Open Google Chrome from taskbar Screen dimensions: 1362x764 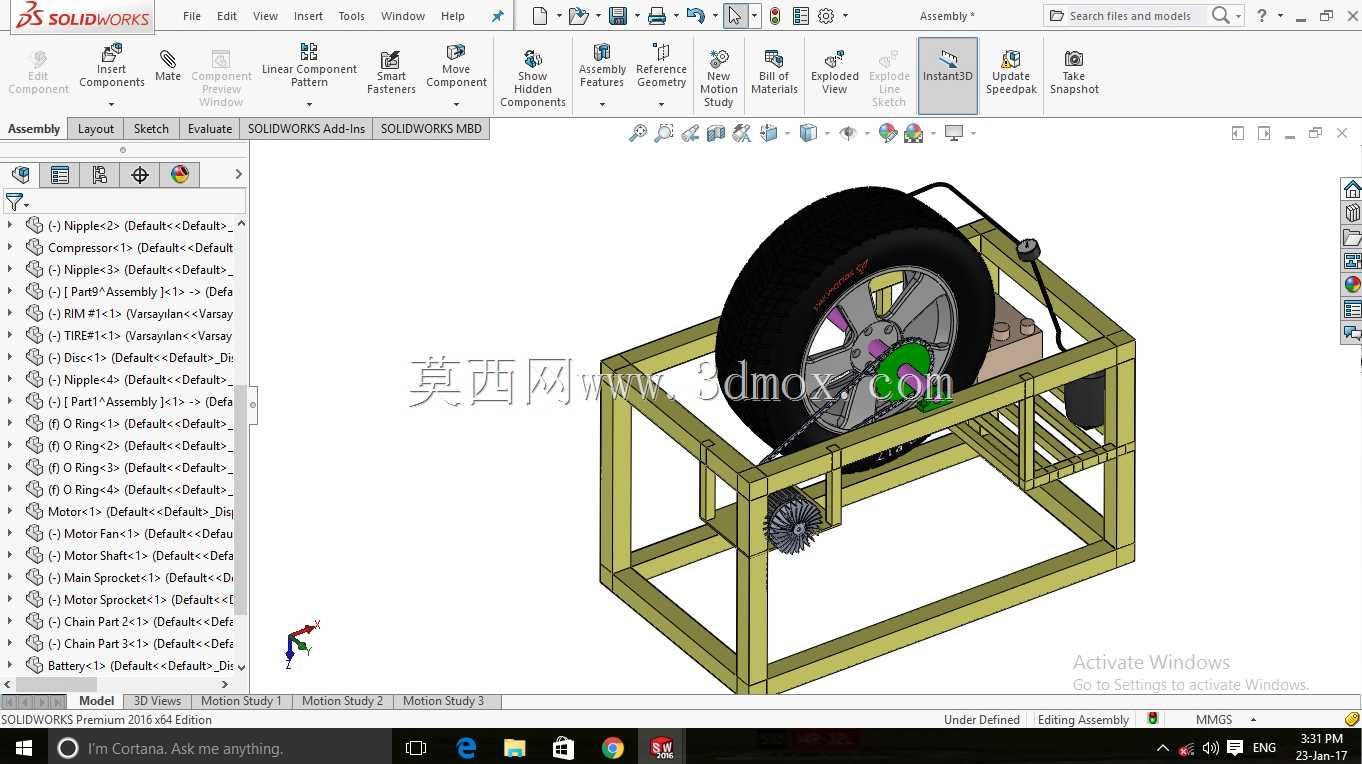[613, 747]
